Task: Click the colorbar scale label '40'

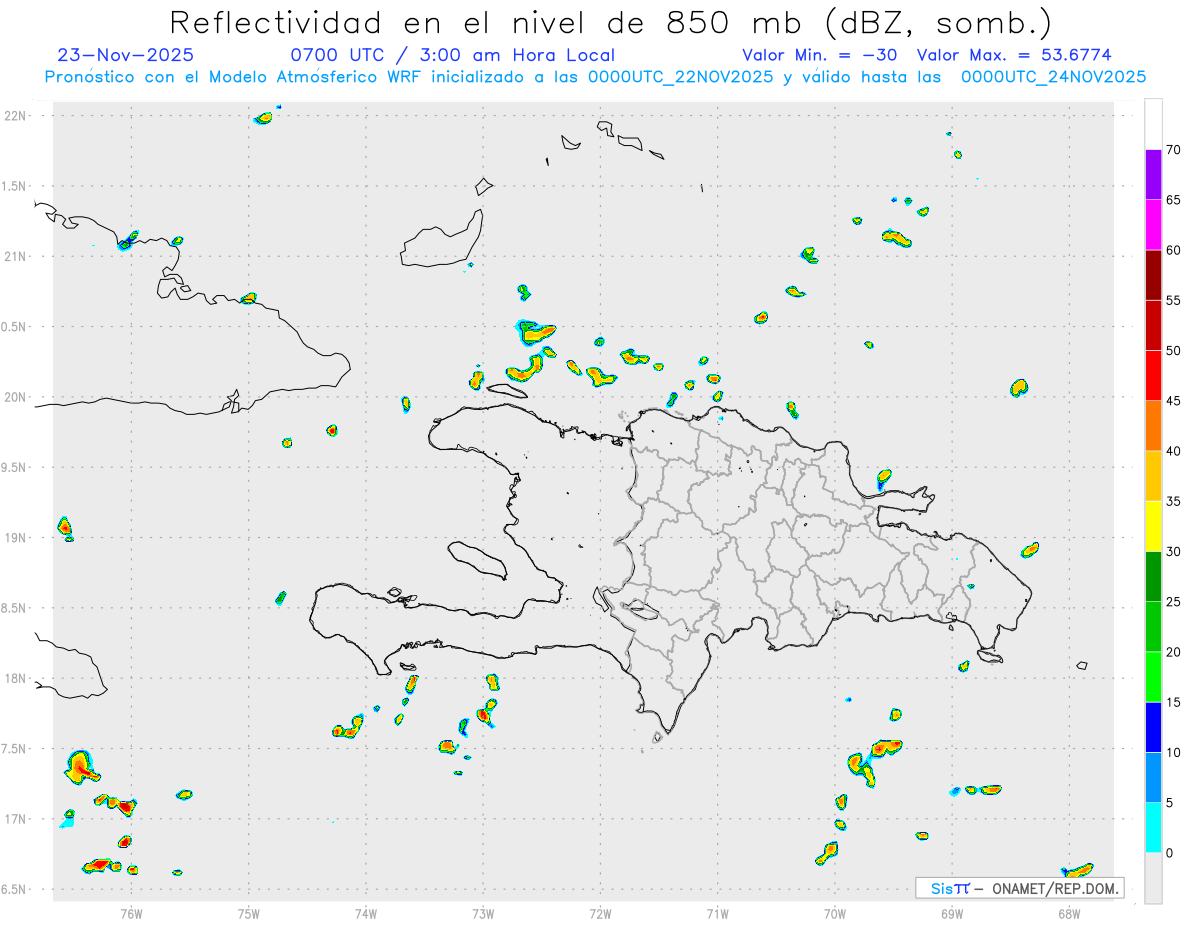Action: click(x=1174, y=451)
